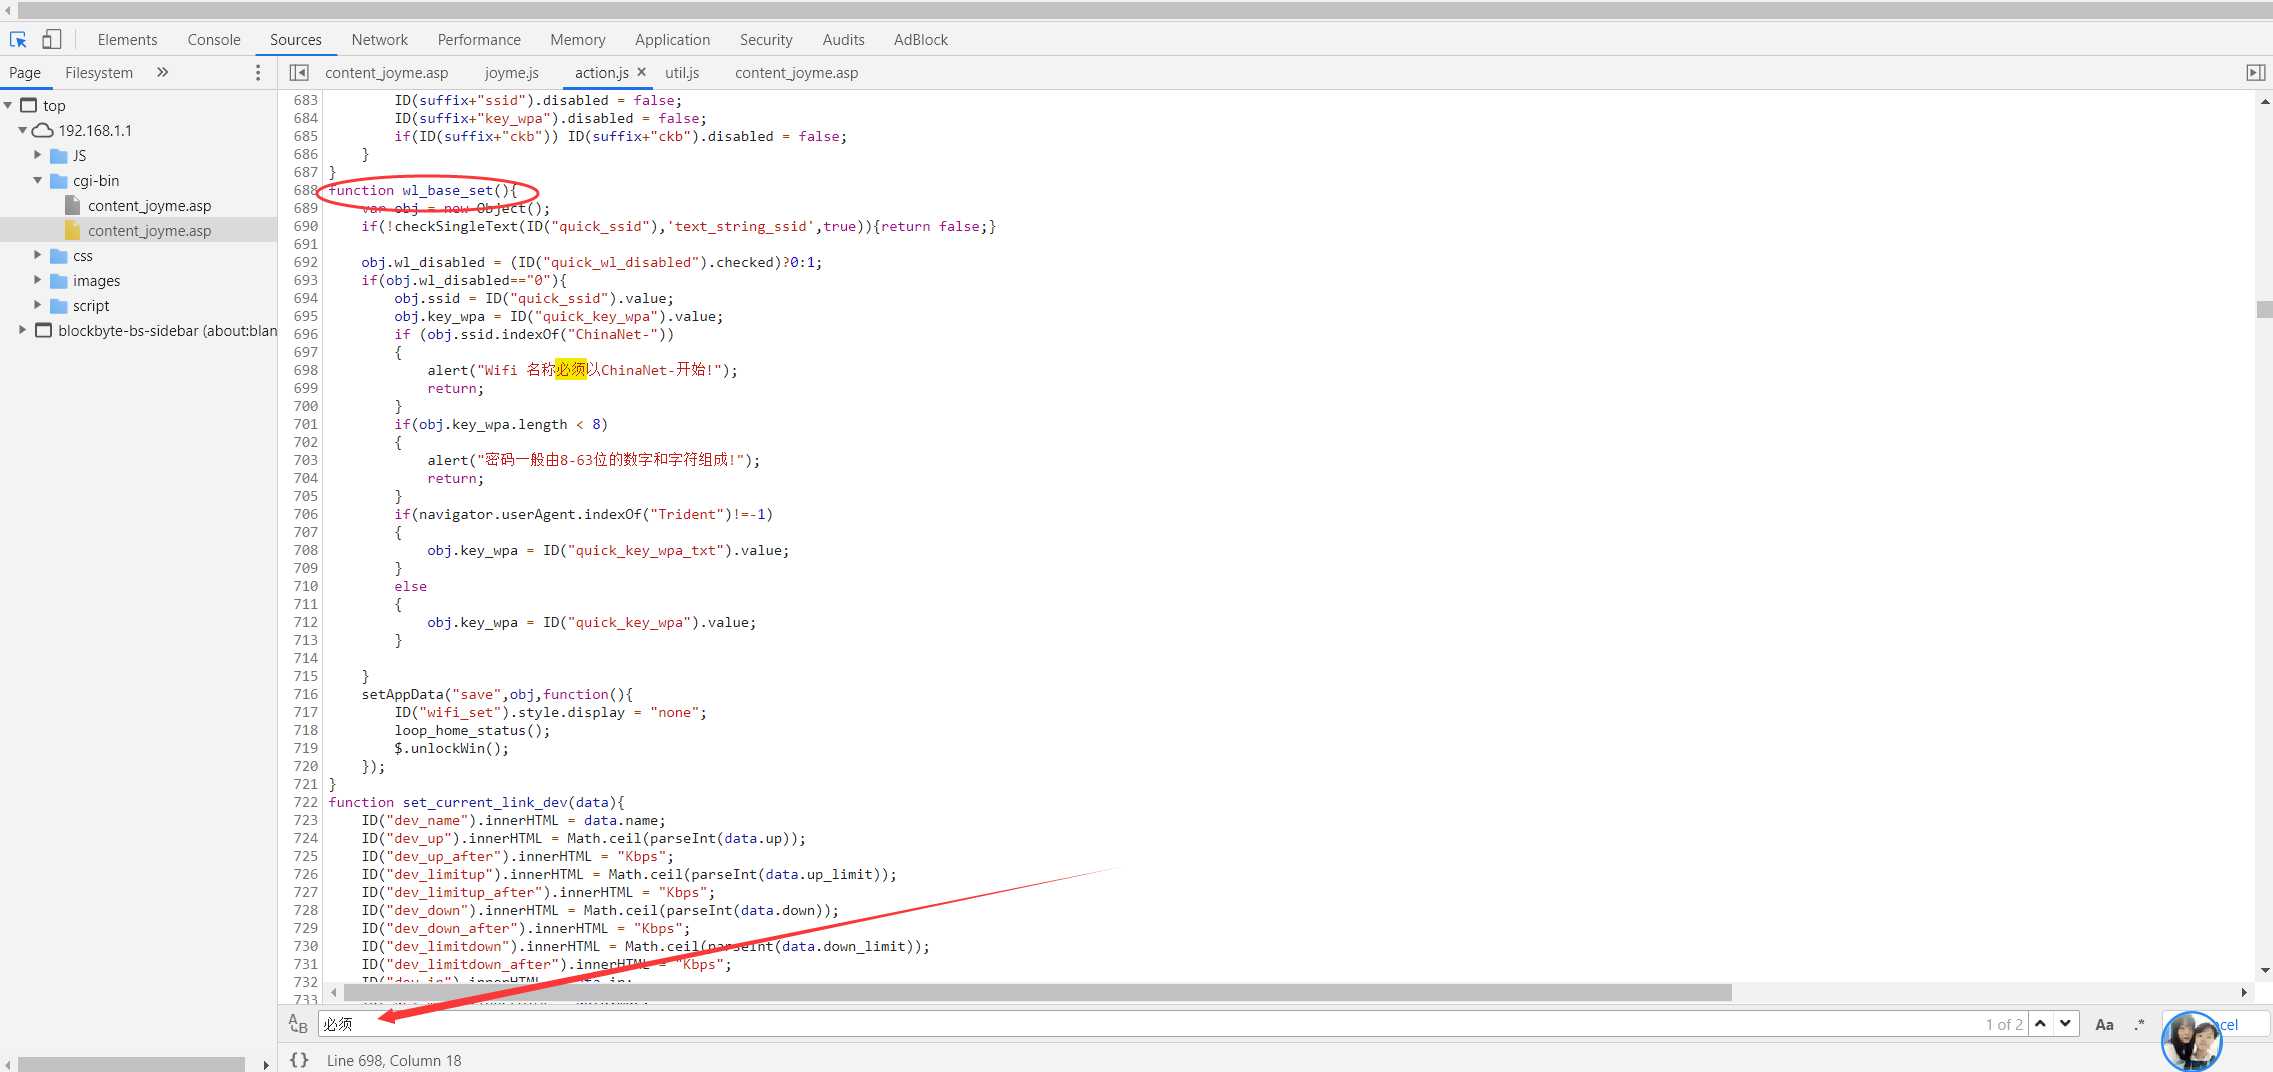
Task: Hide the file navigator sidebar
Action: (299, 73)
